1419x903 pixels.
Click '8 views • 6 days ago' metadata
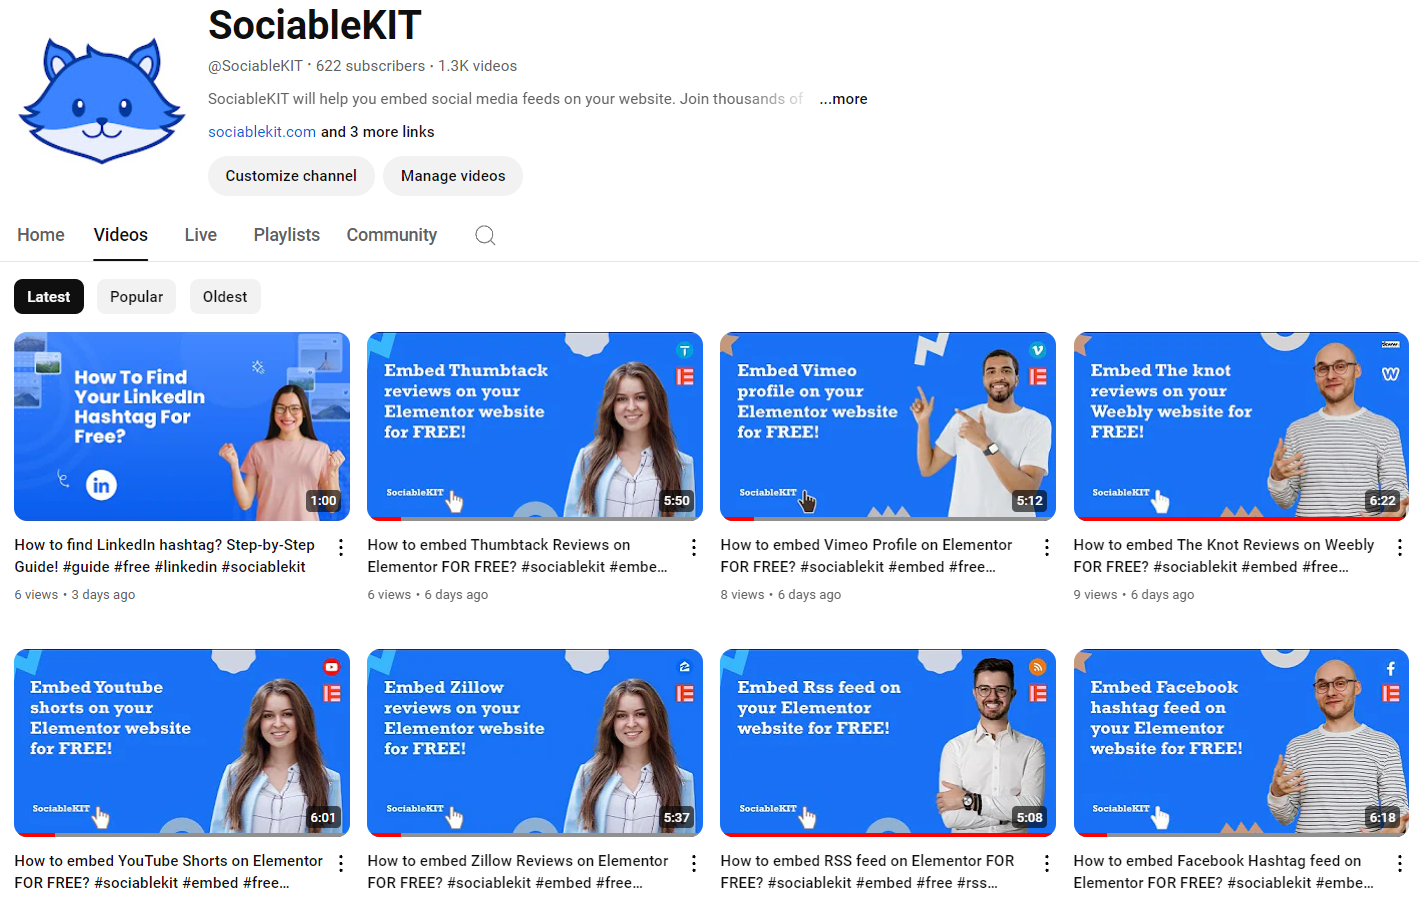pyautogui.click(x=781, y=595)
